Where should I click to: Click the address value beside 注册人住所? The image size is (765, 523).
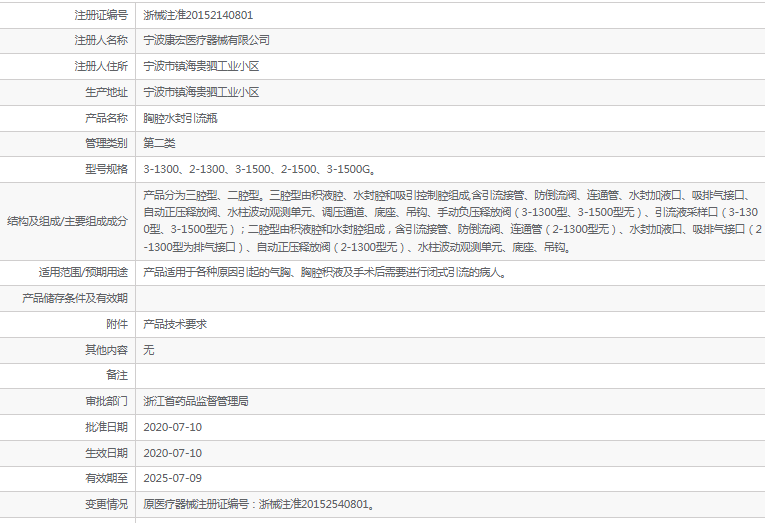point(201,66)
